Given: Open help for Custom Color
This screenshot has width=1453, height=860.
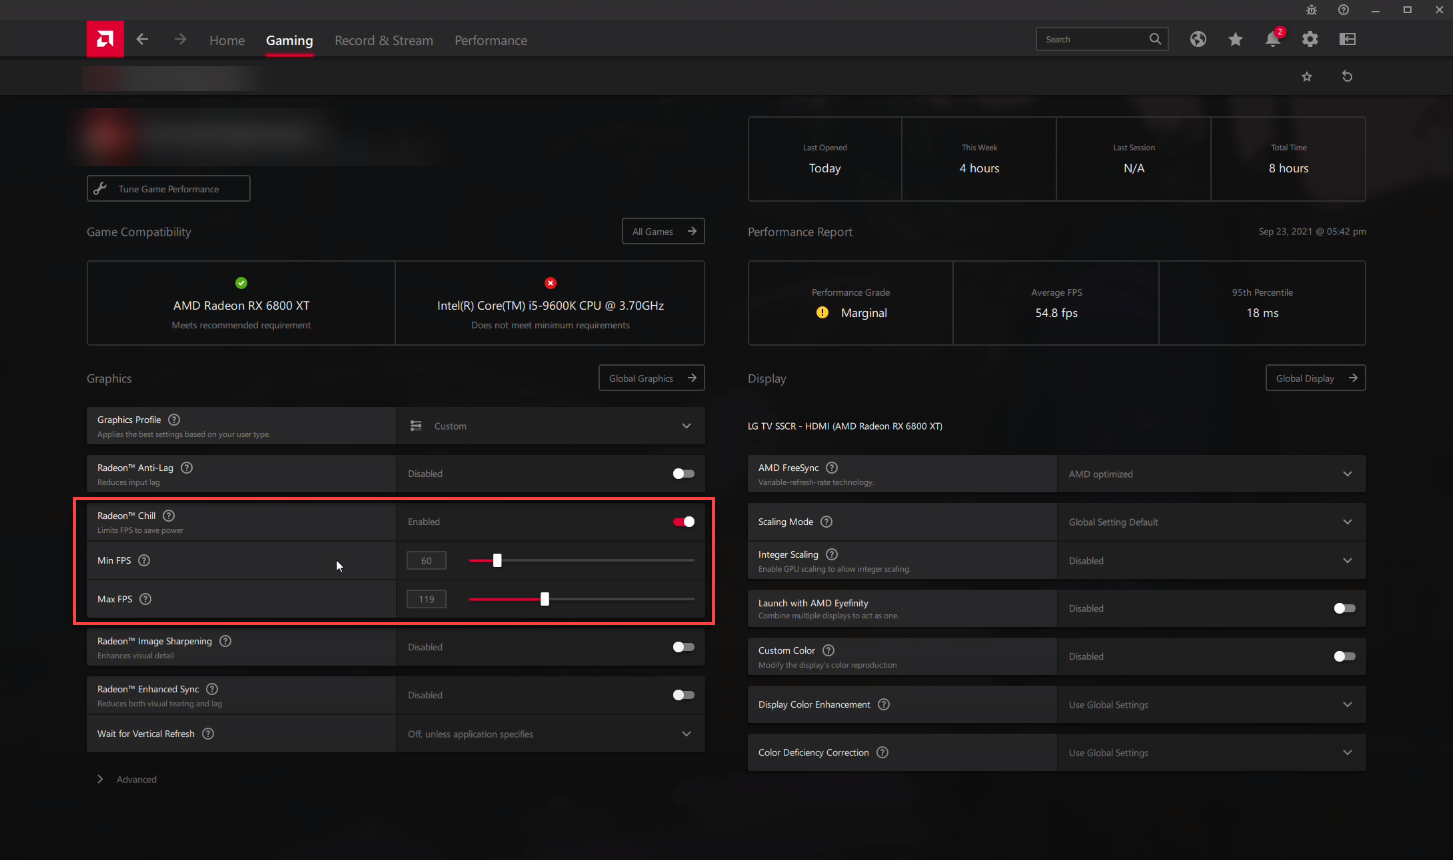Looking at the screenshot, I should pos(828,650).
